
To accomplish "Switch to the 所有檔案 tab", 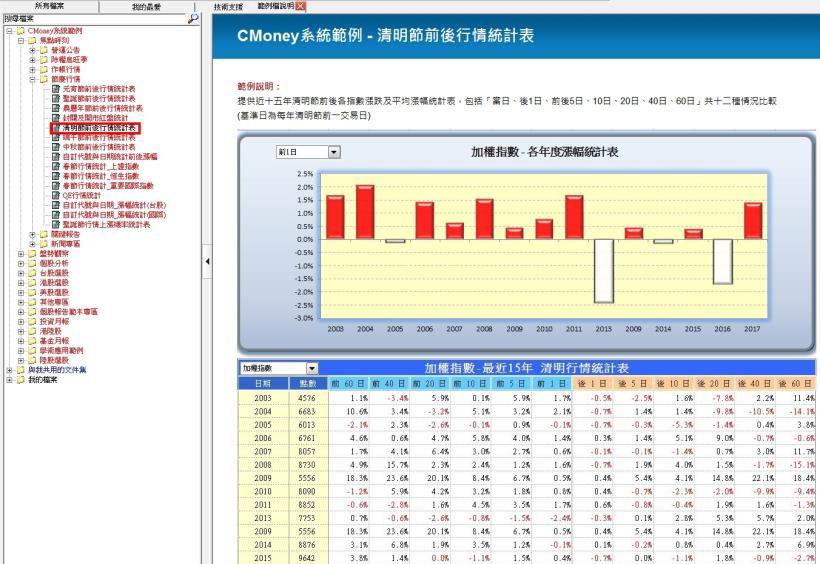I will coord(49,6).
